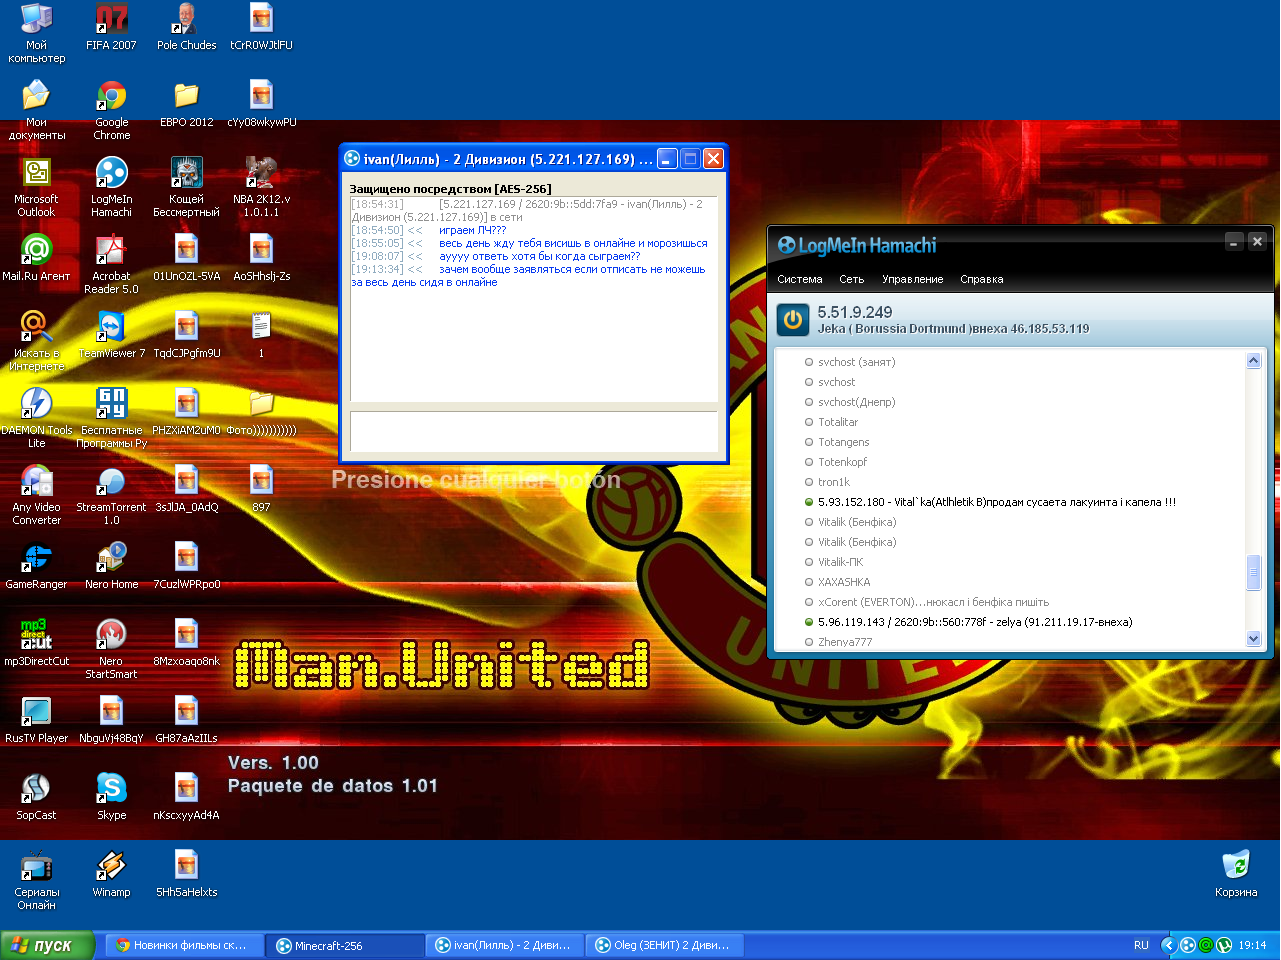The height and width of the screenshot is (960, 1281).
Task: Open the Система menu in Hamachi
Action: click(x=800, y=279)
